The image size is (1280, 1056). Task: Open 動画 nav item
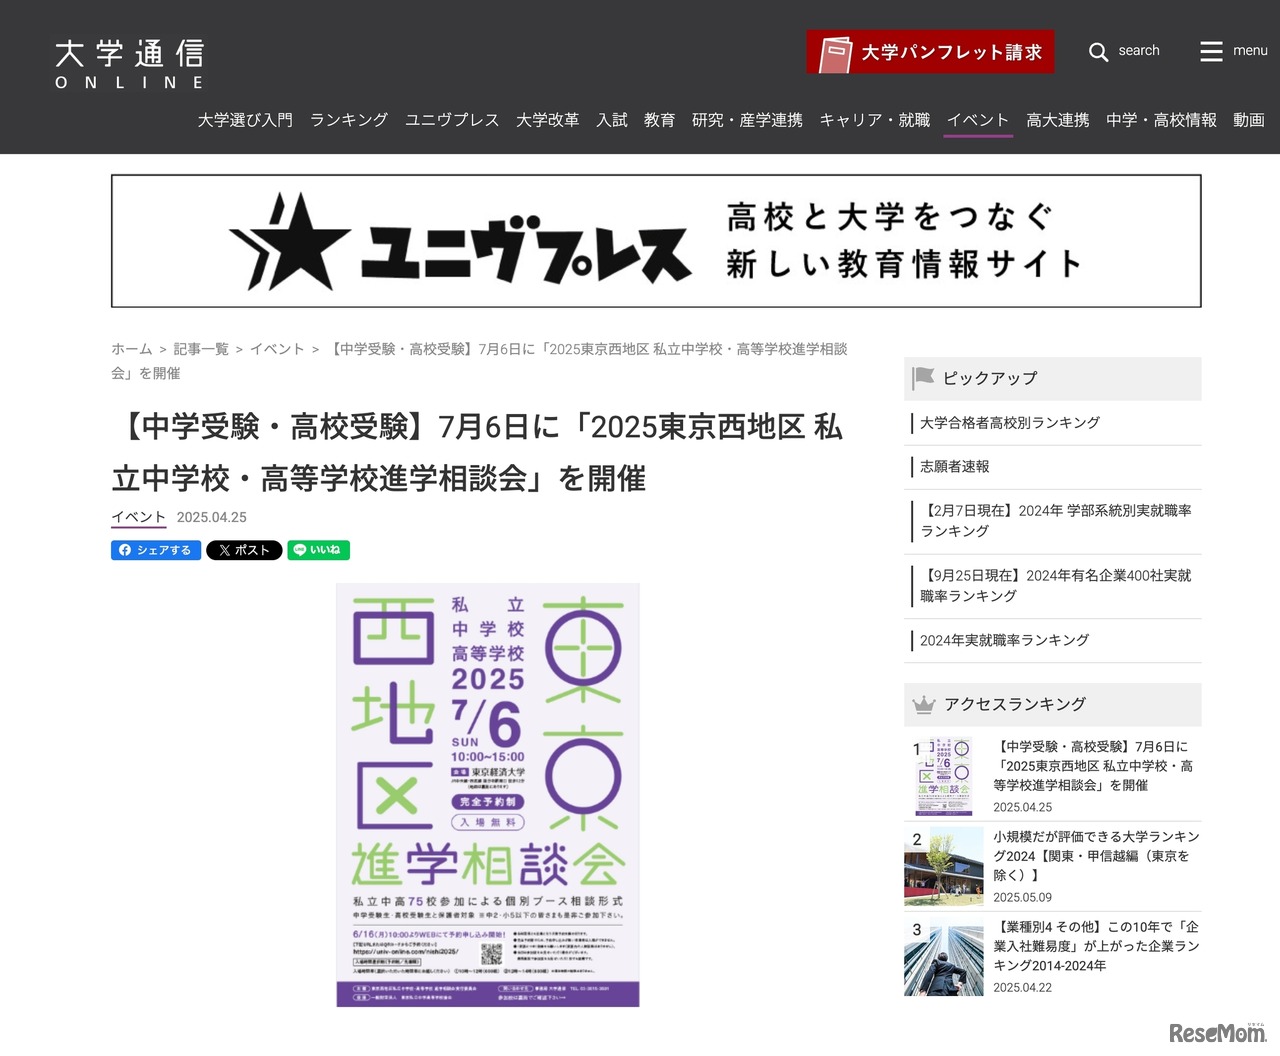tap(1249, 120)
